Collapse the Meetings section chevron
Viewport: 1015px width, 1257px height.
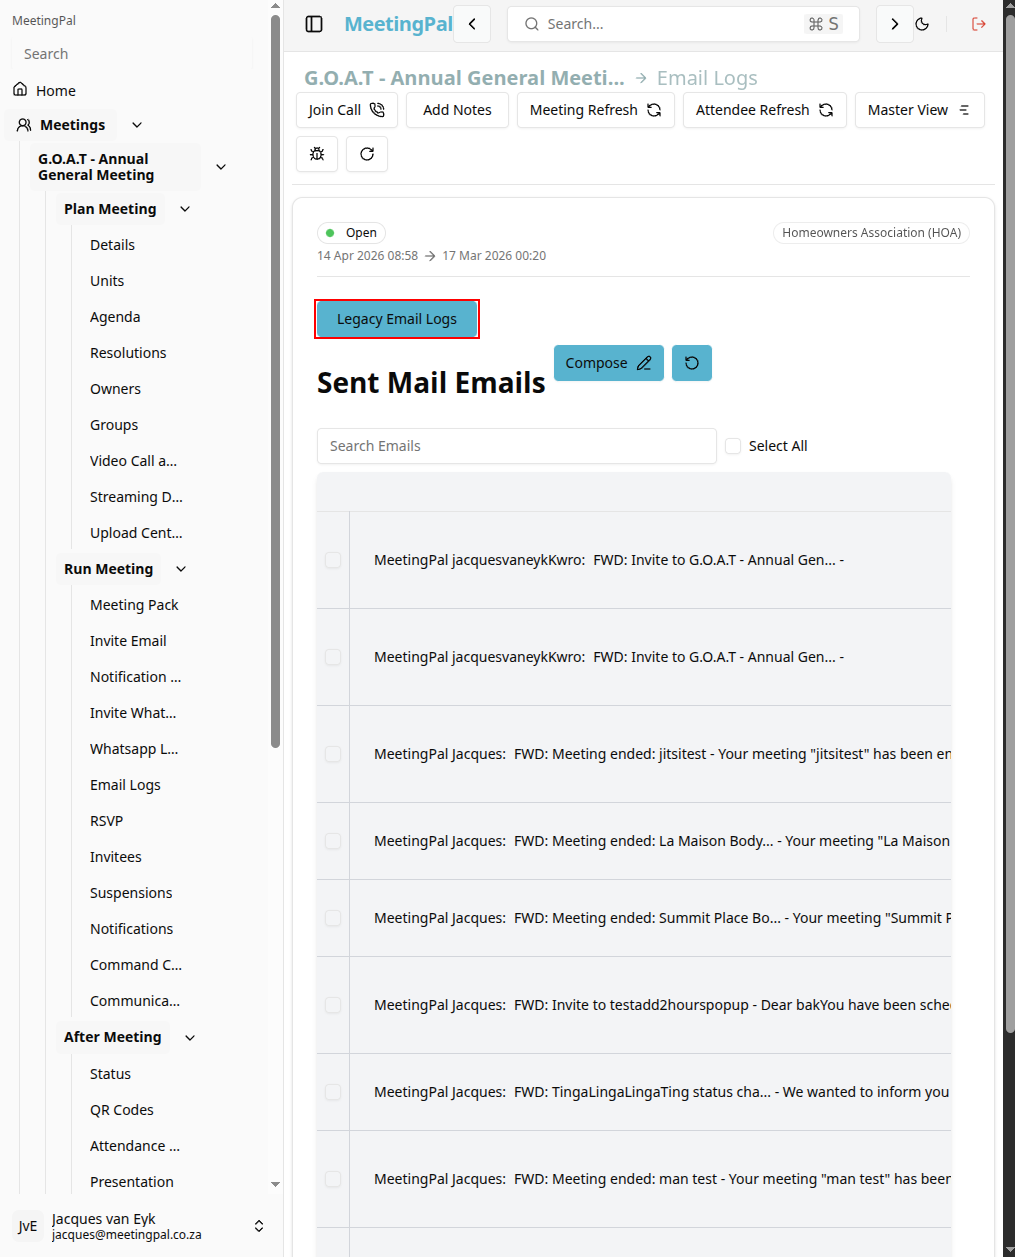pos(137,125)
